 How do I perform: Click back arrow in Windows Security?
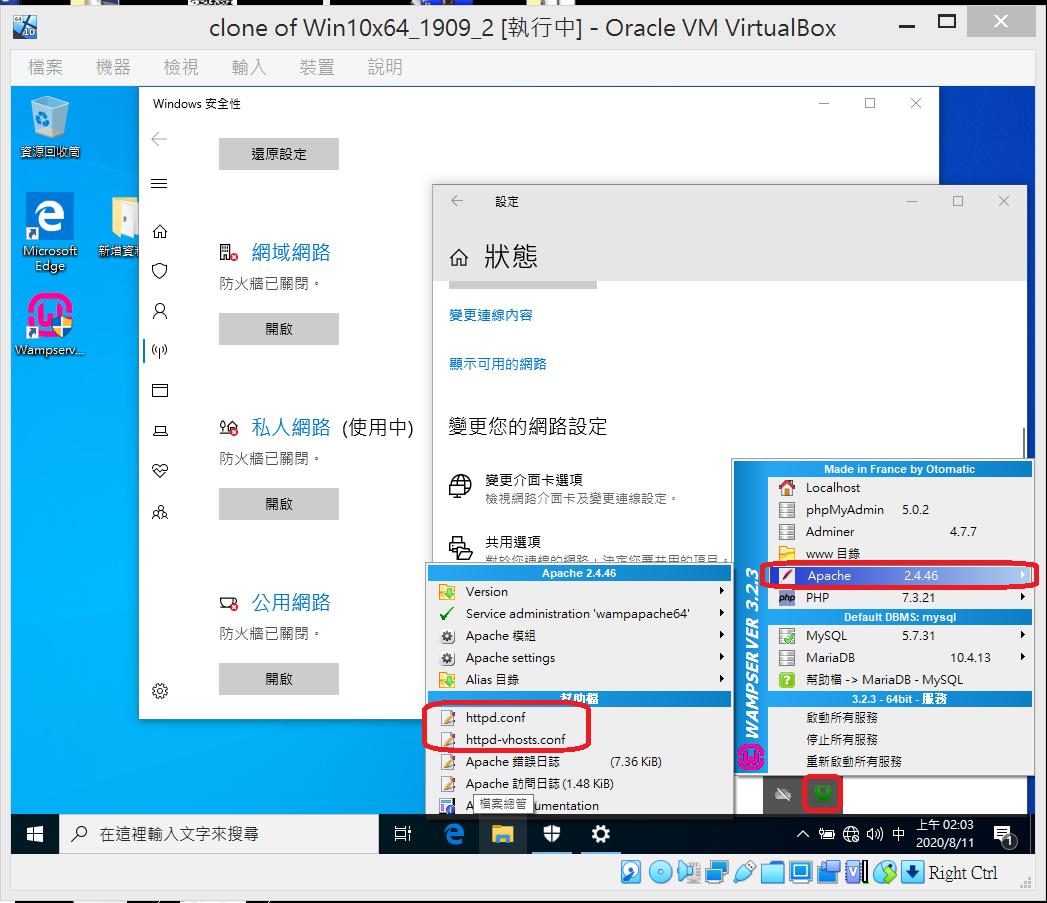click(159, 139)
